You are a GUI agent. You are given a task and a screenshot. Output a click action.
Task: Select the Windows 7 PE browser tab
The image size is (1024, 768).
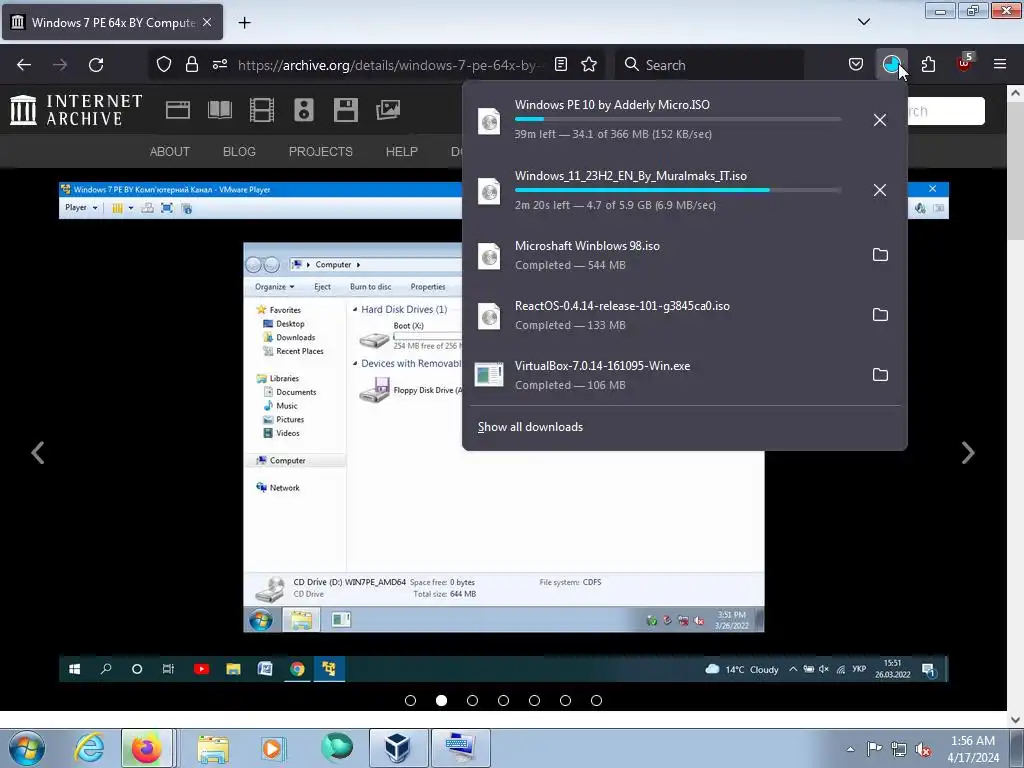pyautogui.click(x=112, y=22)
